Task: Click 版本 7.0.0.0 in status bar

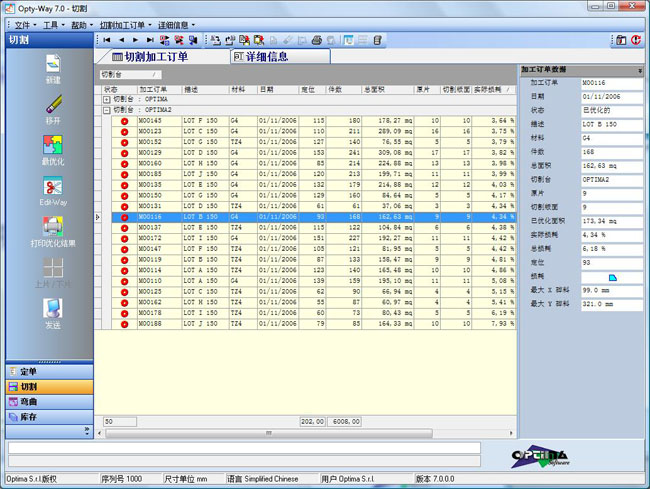Action: (x=435, y=479)
